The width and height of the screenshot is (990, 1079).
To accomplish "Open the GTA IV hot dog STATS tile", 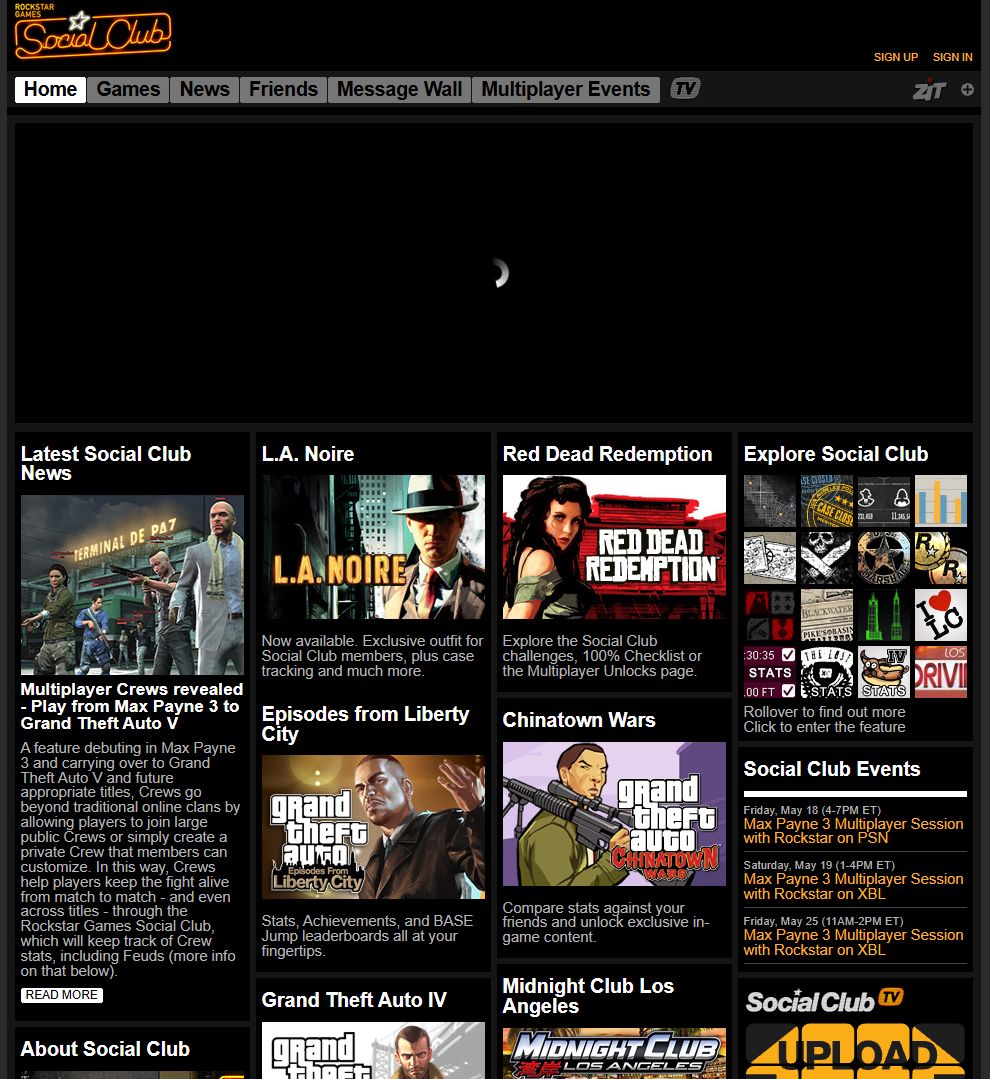I will pos(884,672).
